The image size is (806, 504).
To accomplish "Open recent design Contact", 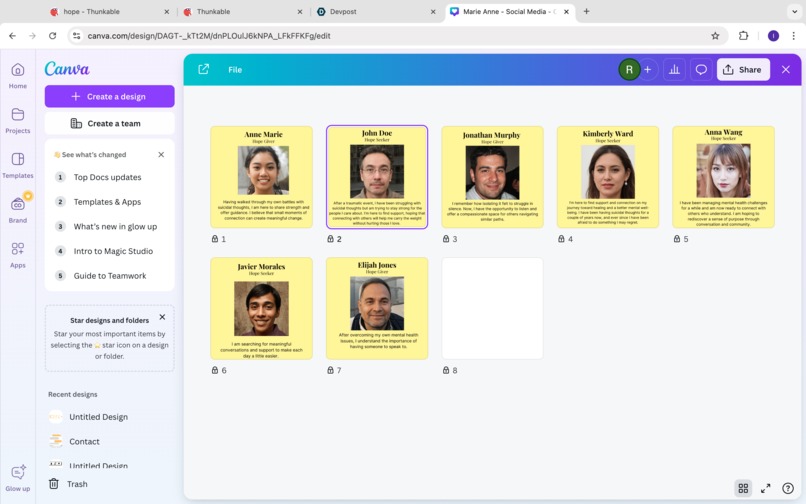I will pos(85,441).
